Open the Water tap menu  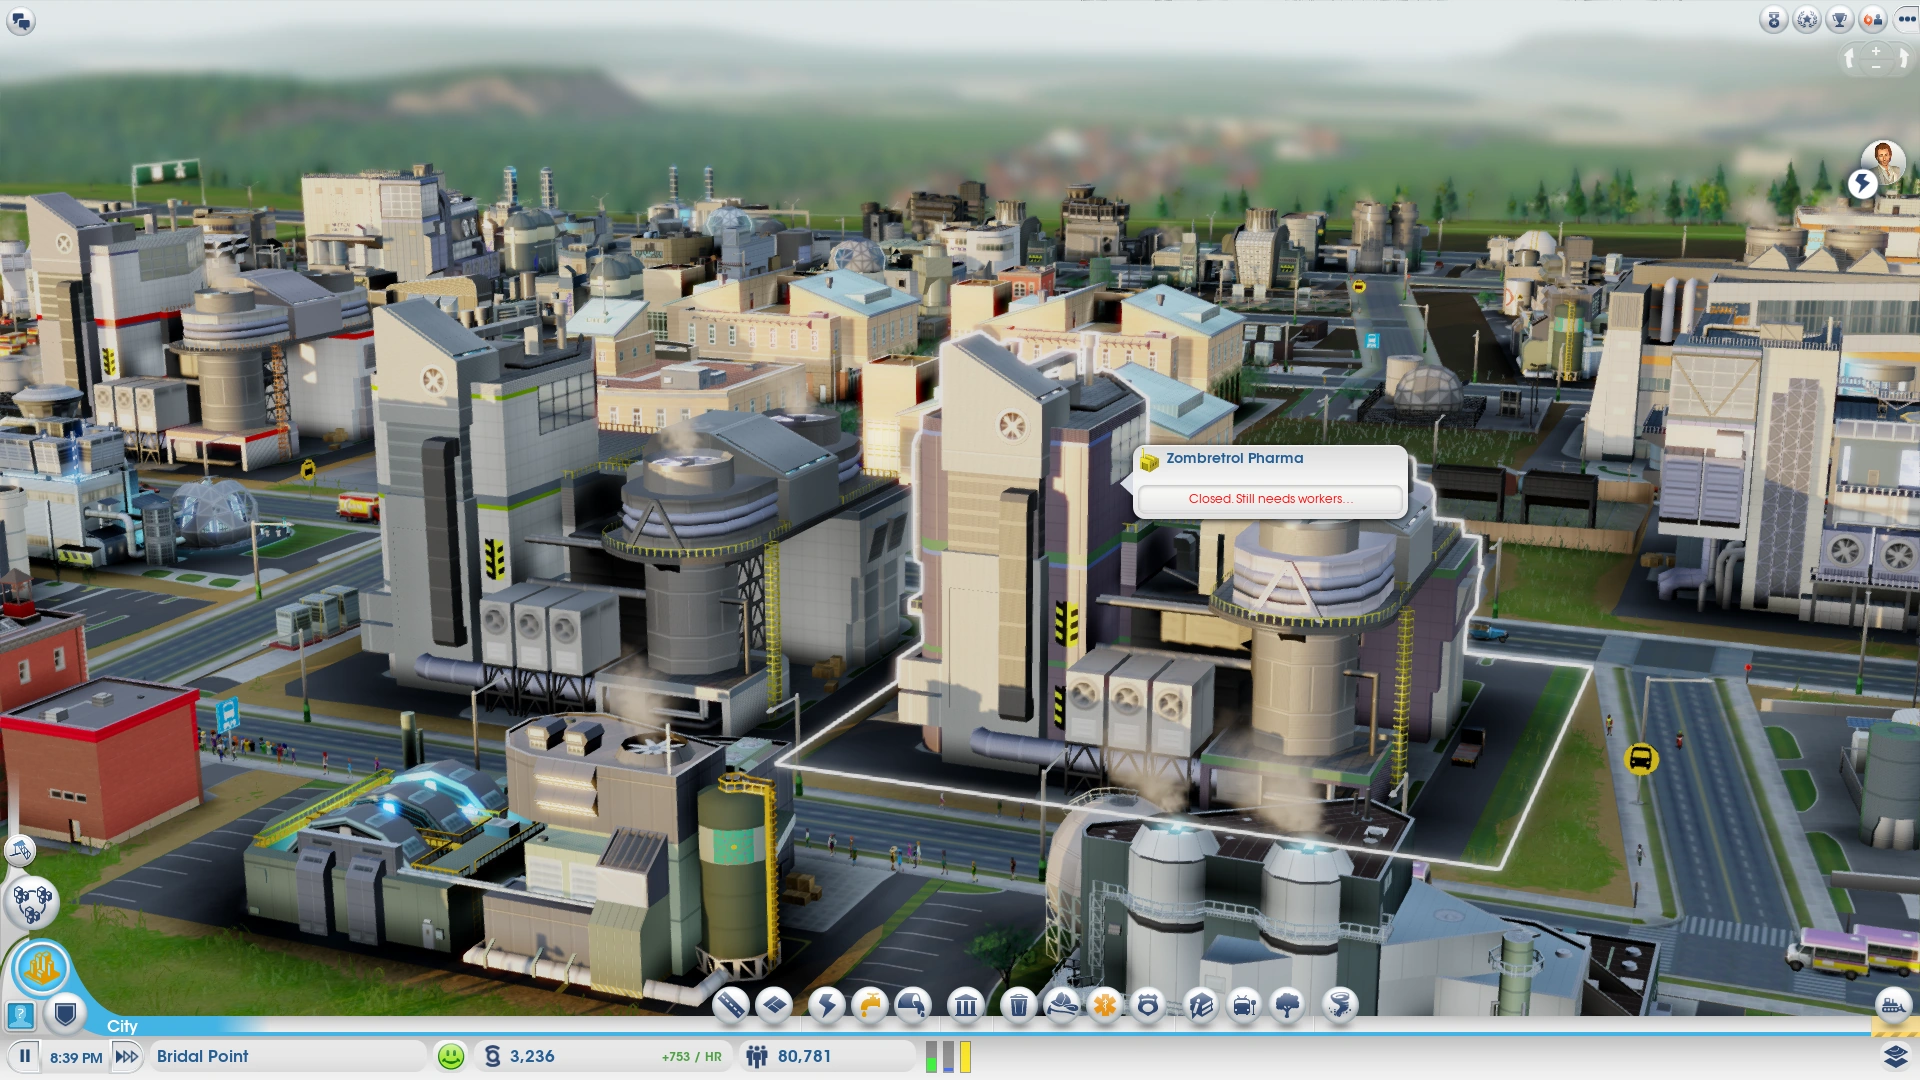coord(870,1004)
